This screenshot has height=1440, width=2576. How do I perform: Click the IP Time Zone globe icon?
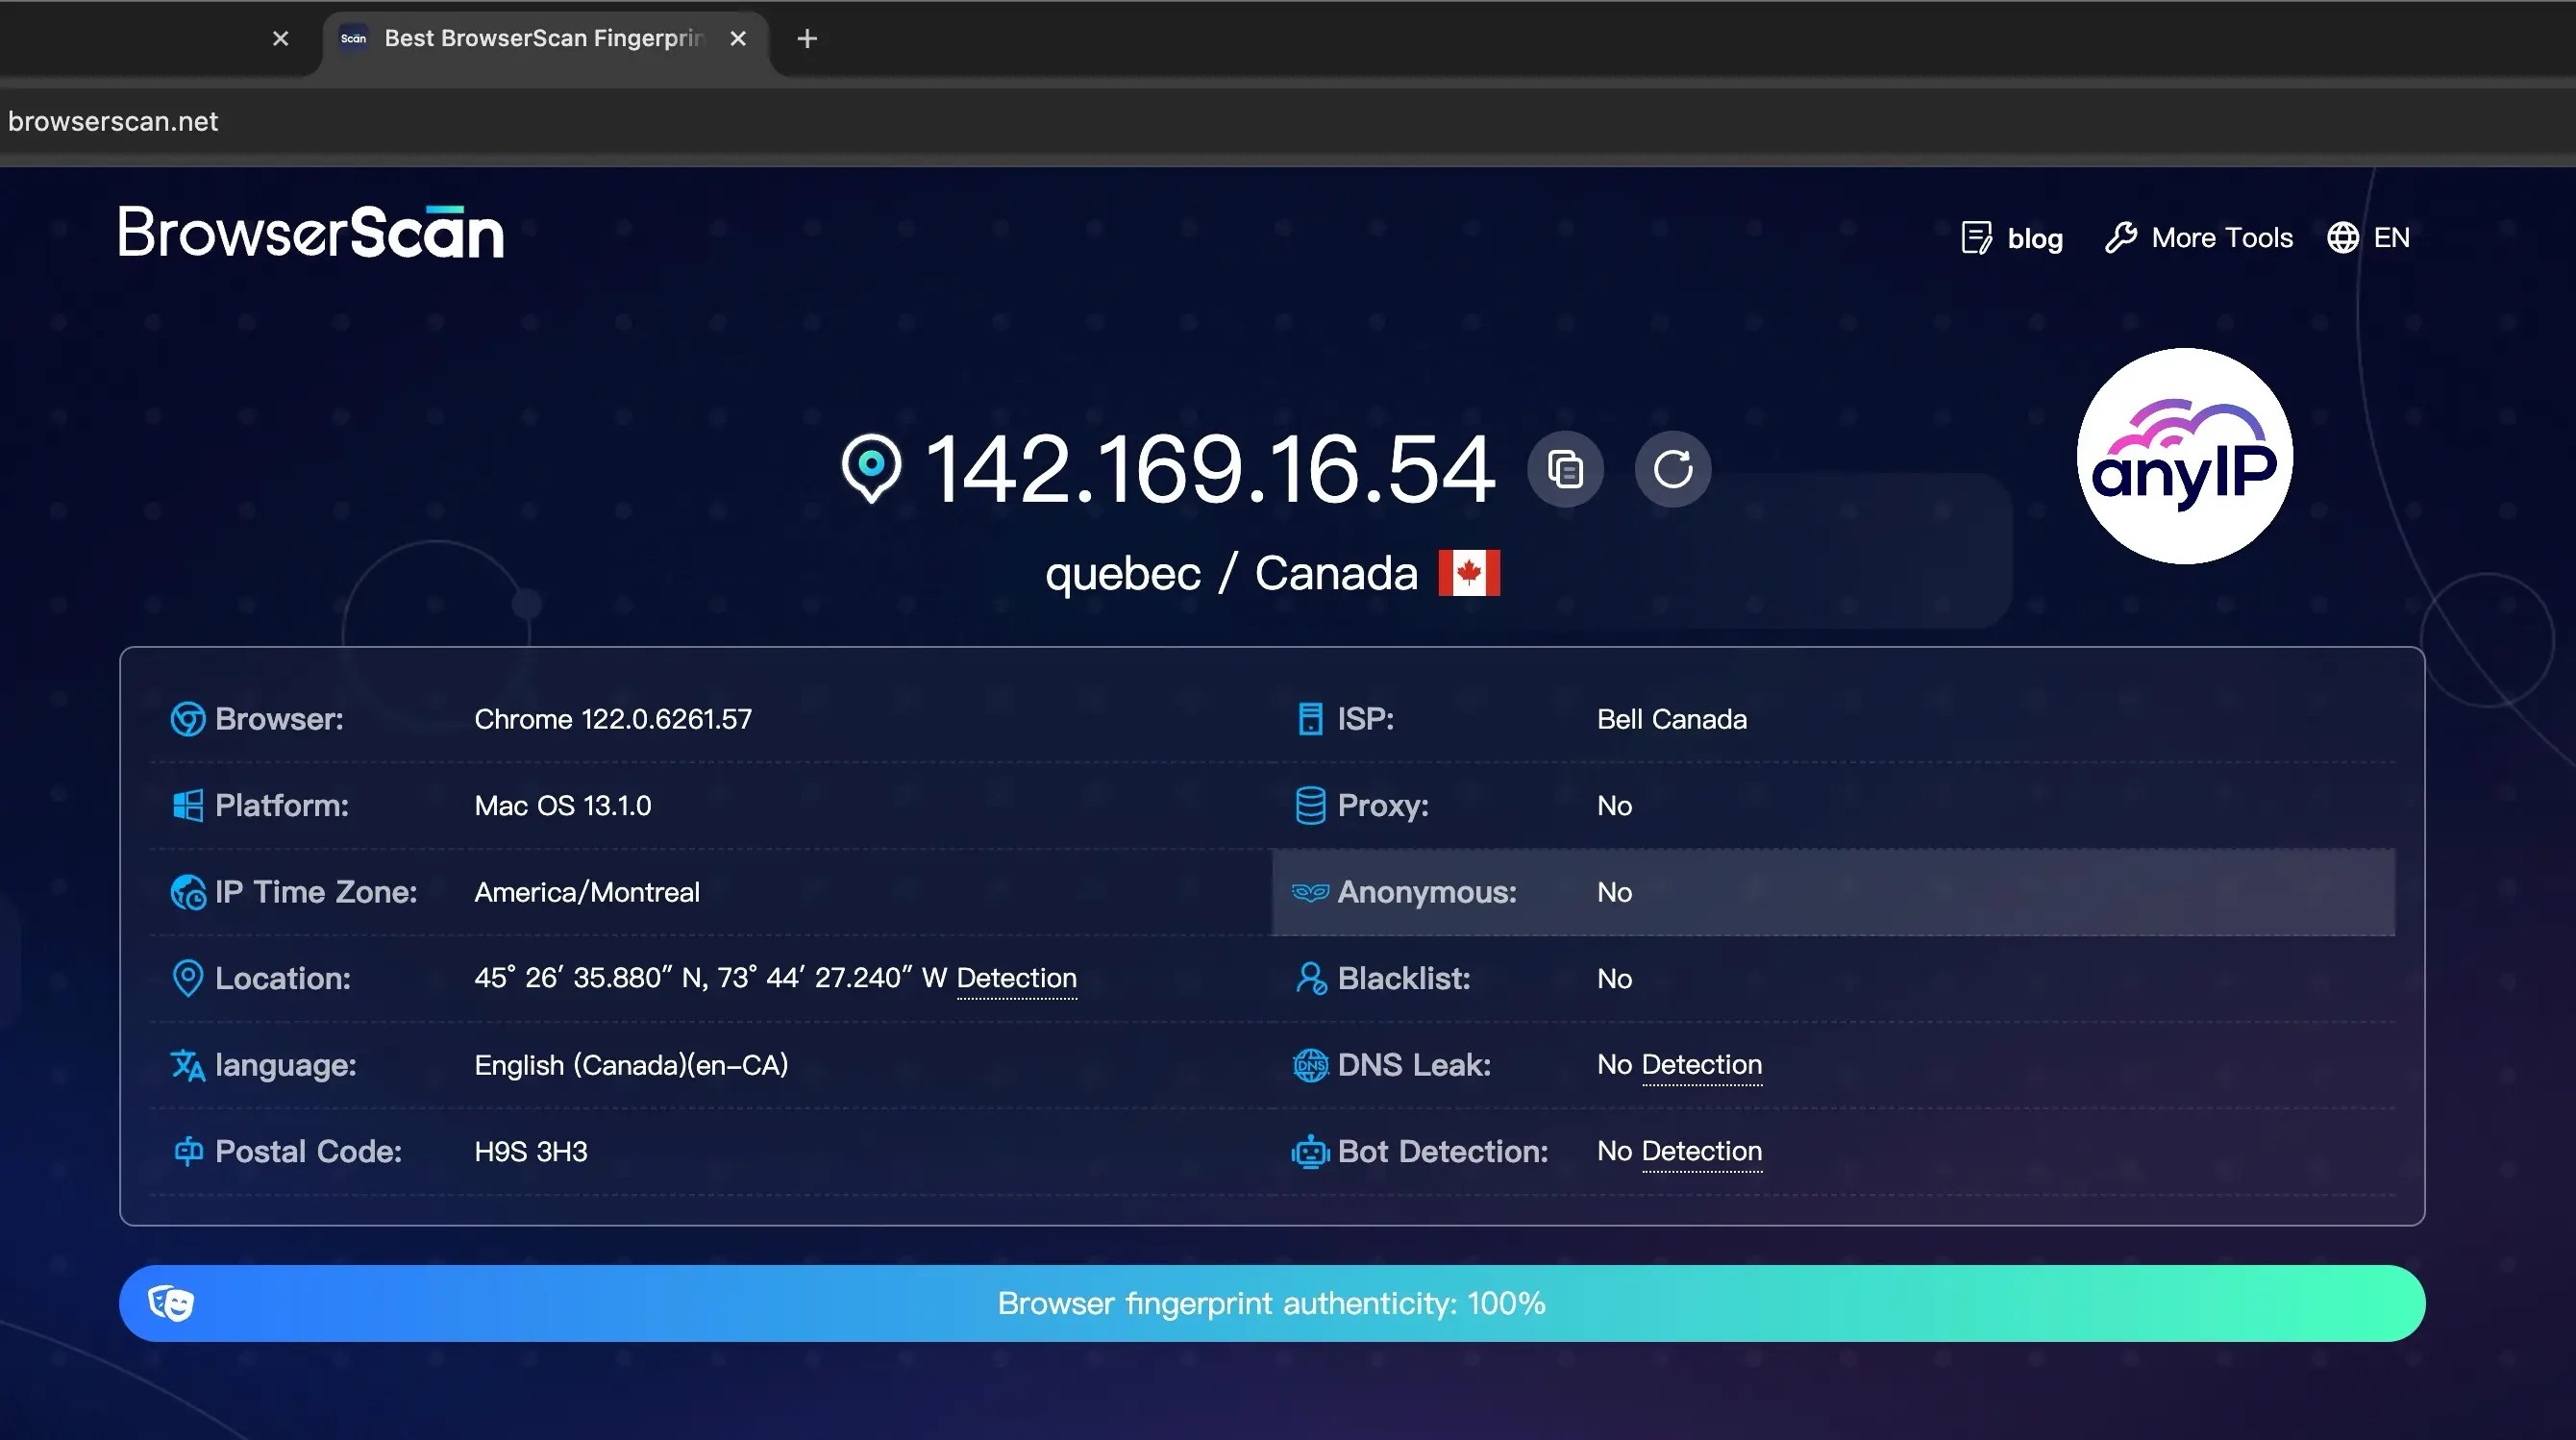pos(188,892)
